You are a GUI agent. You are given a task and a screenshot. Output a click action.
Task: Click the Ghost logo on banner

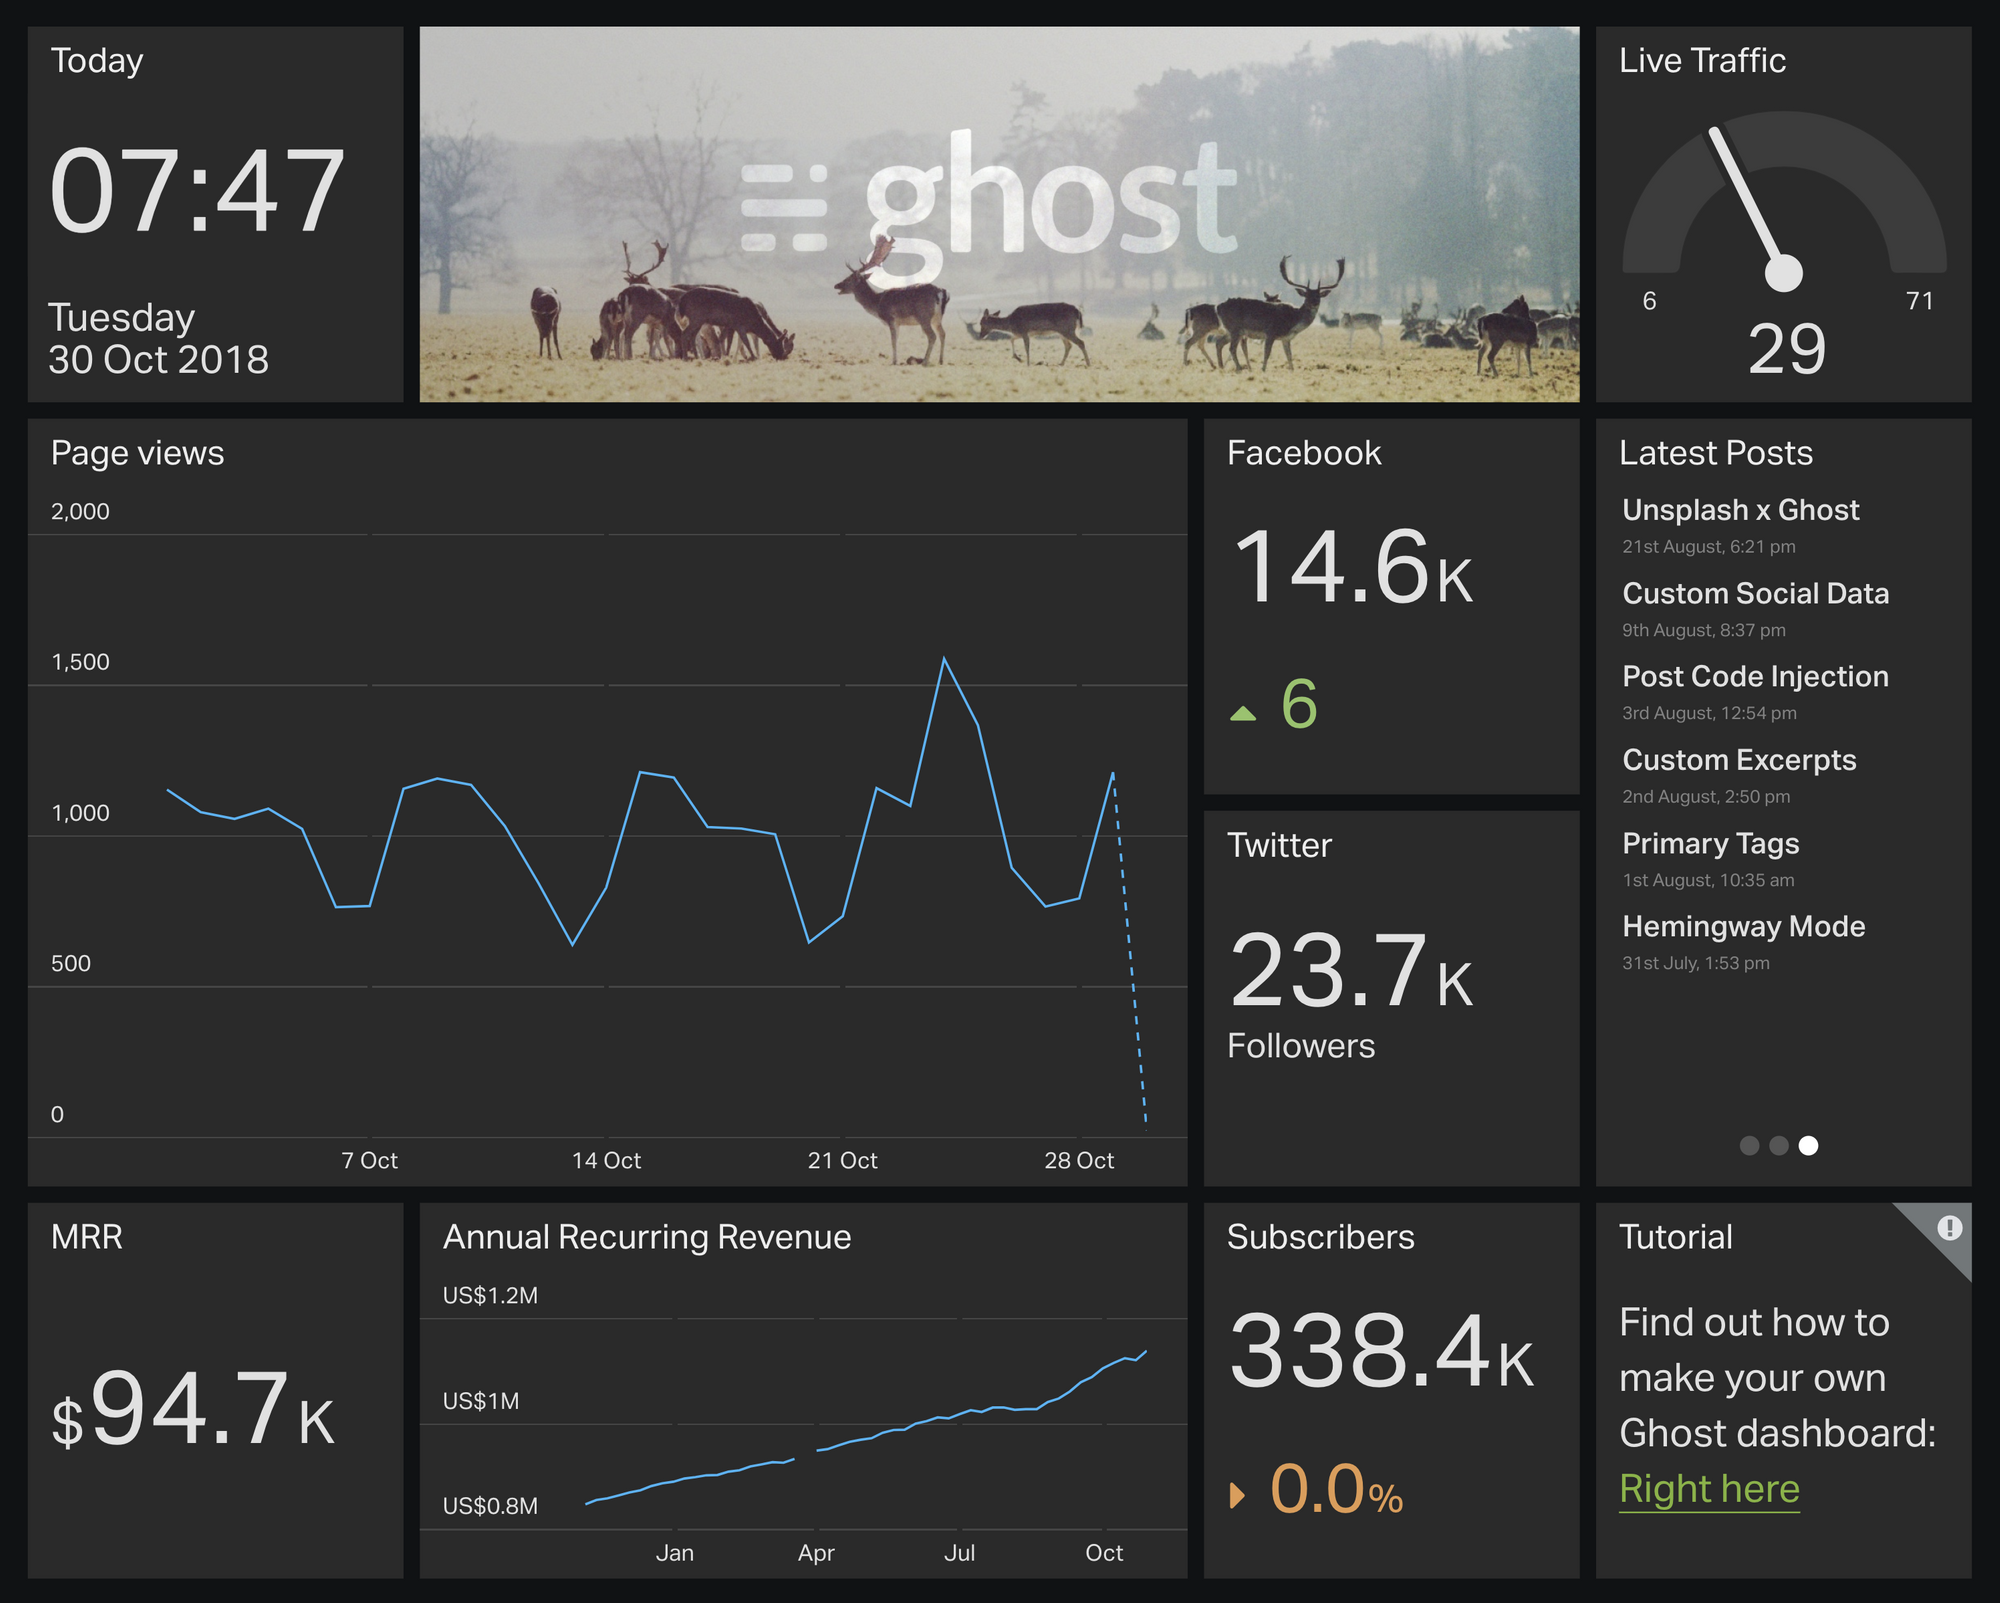click(x=990, y=205)
